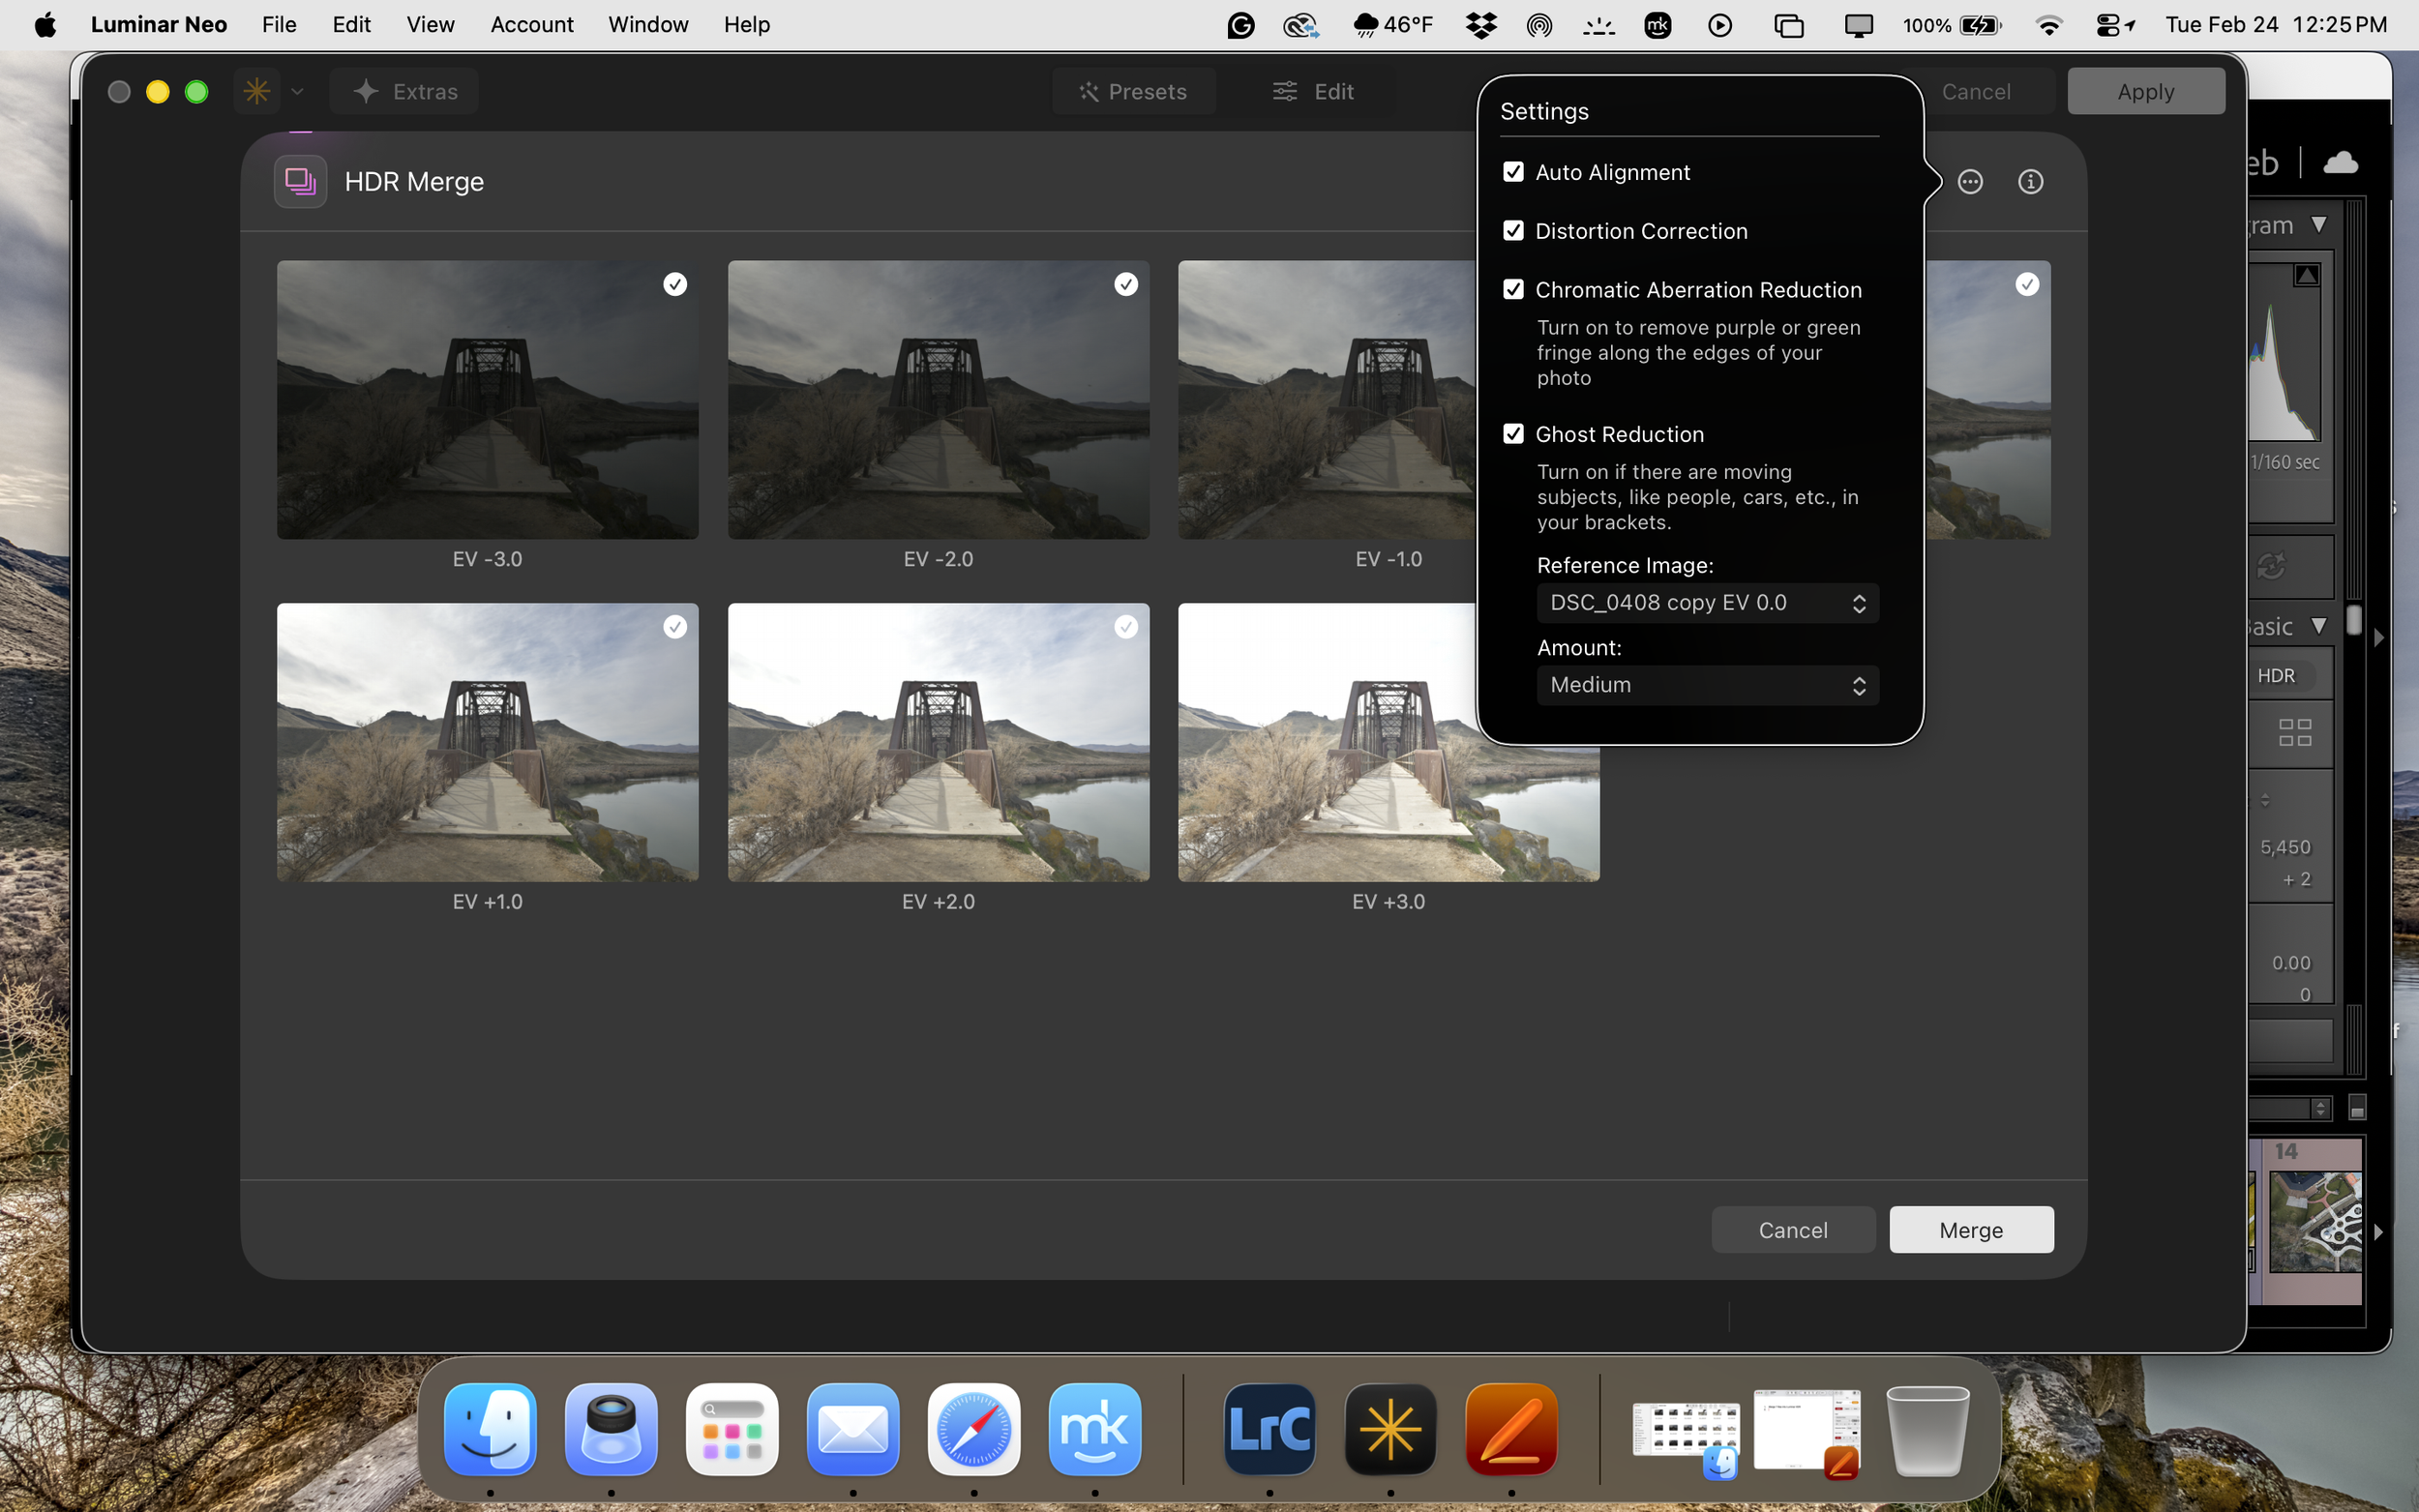
Task: Click the info icon in HDR Merge
Action: pyautogui.click(x=2029, y=182)
